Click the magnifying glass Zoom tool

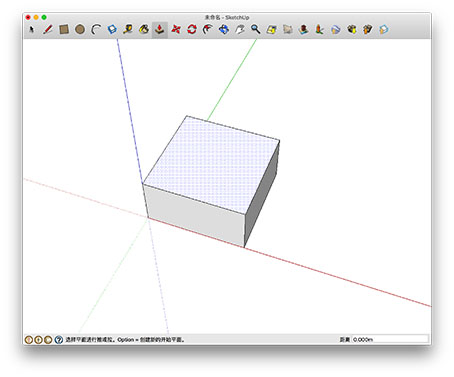(x=256, y=29)
